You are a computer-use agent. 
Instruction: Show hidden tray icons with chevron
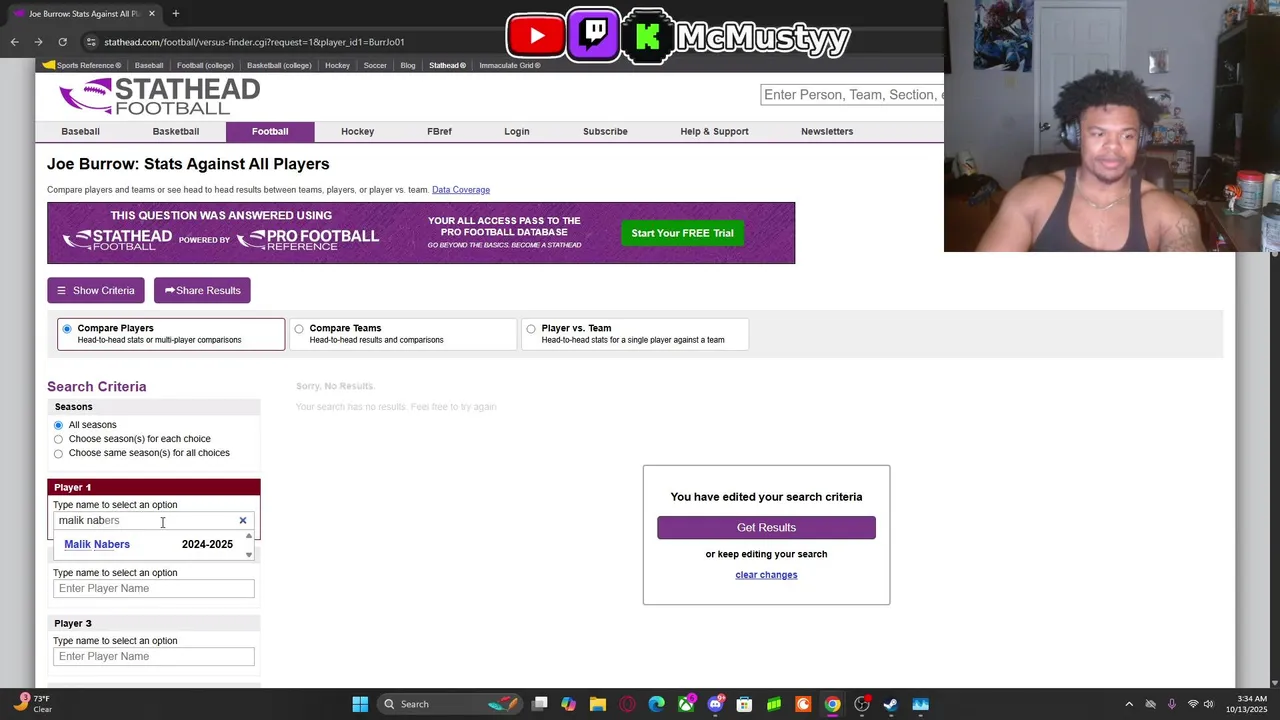coord(1129,704)
